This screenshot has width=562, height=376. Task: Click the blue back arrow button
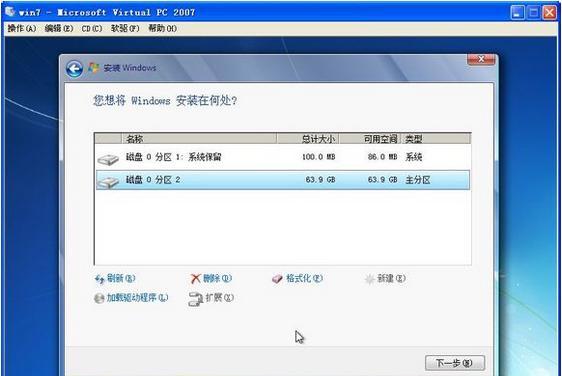tap(75, 68)
